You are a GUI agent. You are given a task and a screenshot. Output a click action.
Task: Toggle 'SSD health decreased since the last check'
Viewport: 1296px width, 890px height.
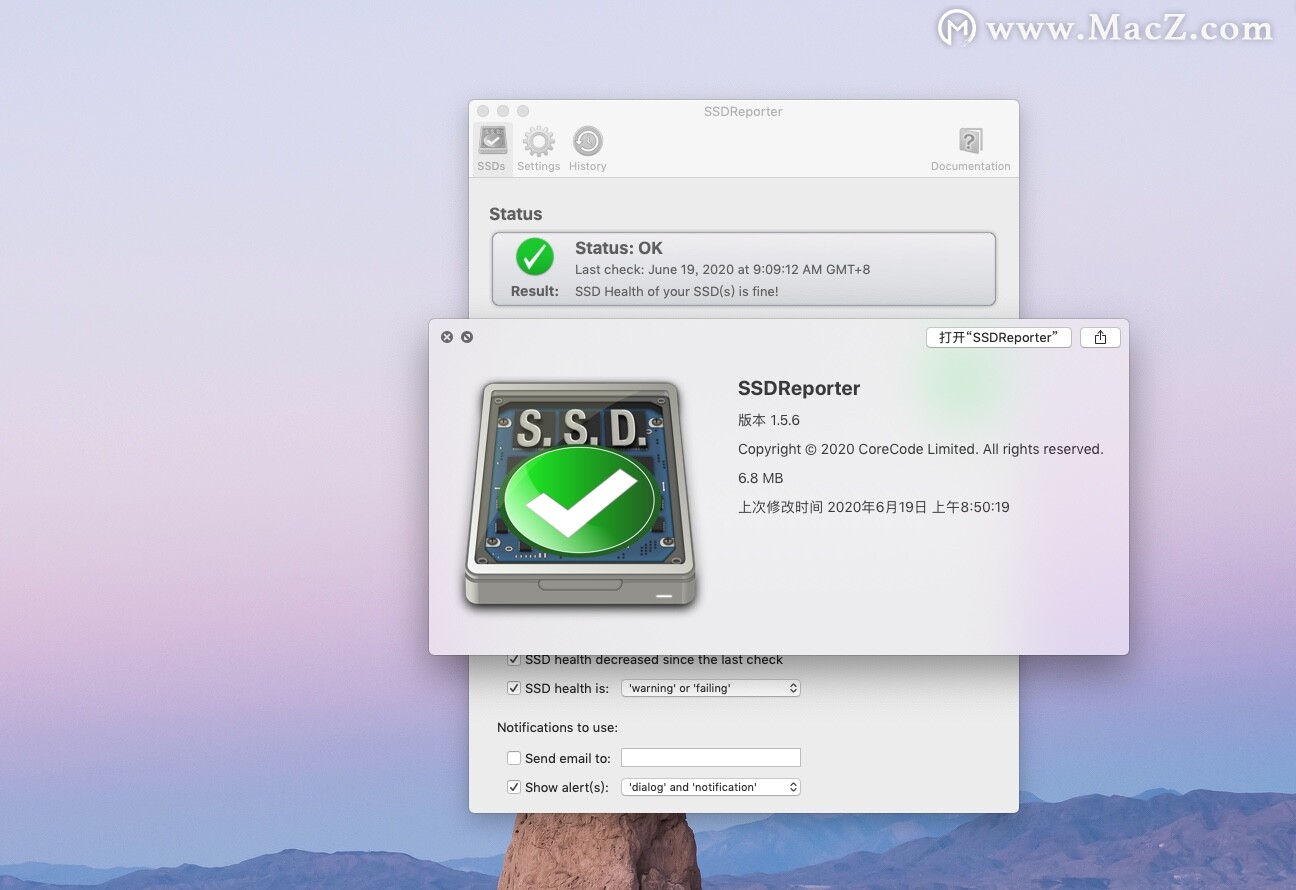tap(514, 660)
